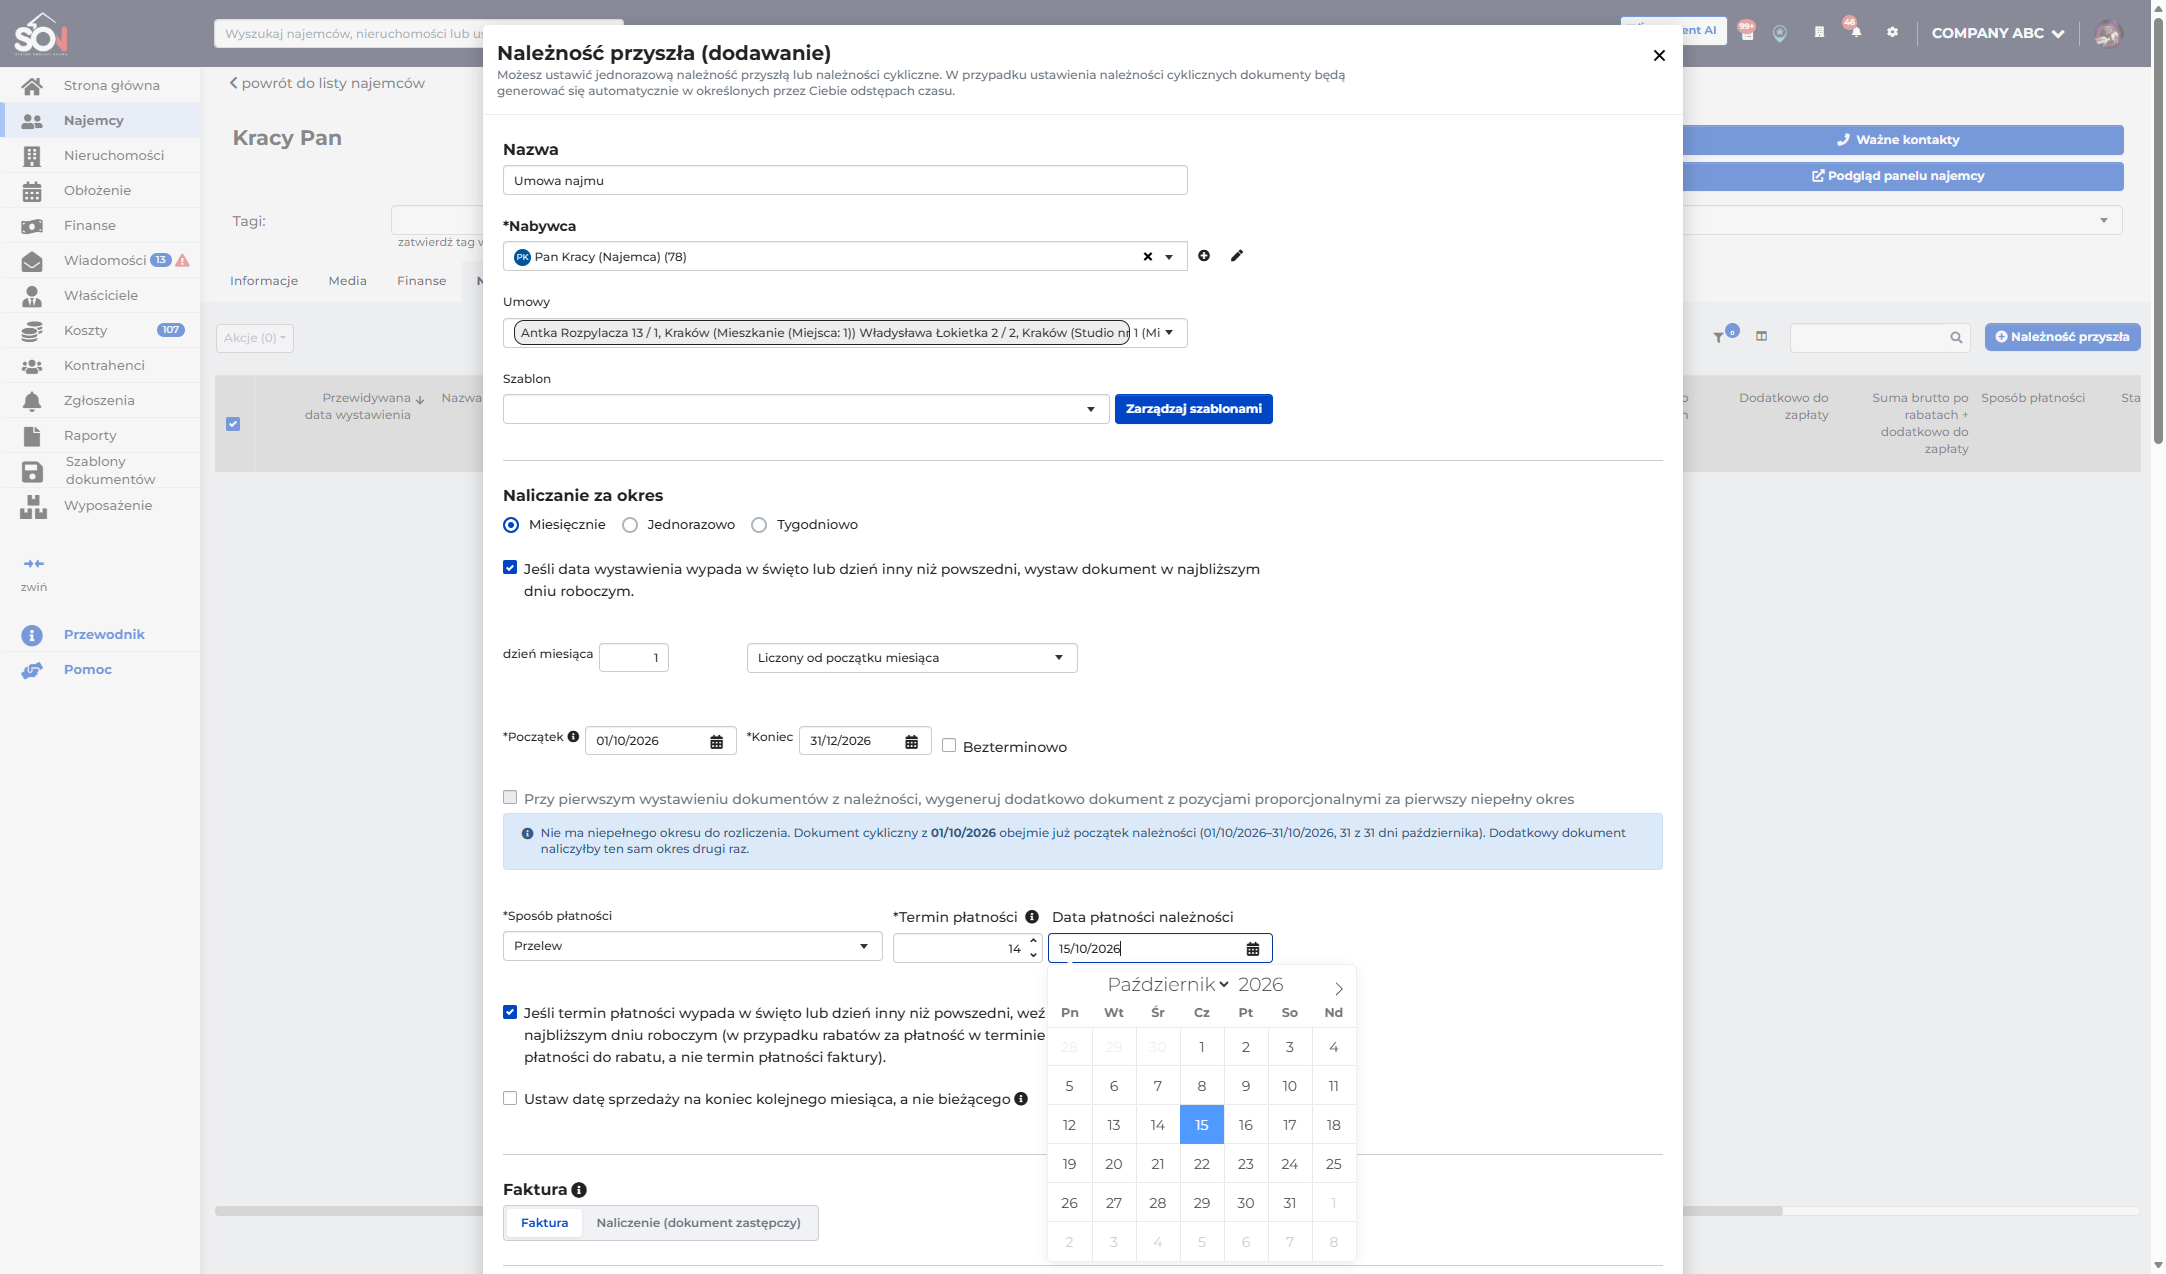Open COMPANY ABC account dropdown
2166x1274 pixels.
pos(1997,33)
